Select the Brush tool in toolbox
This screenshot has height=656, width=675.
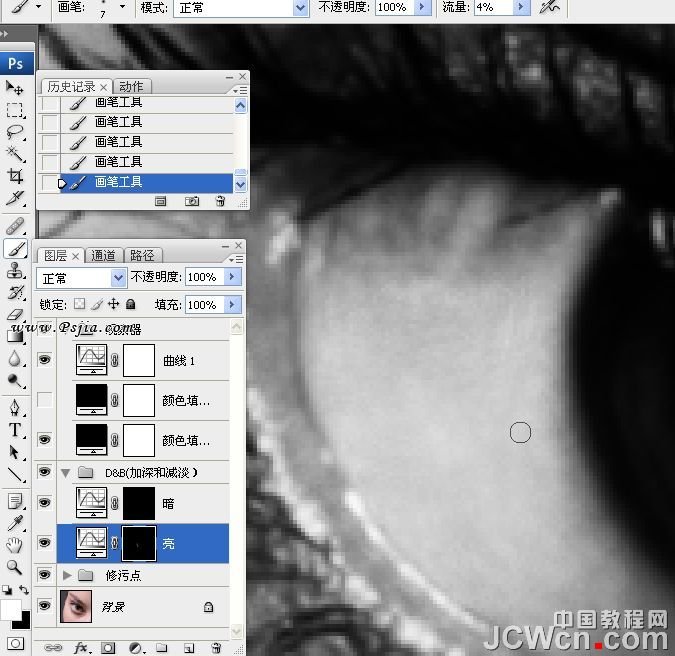pyautogui.click(x=15, y=249)
